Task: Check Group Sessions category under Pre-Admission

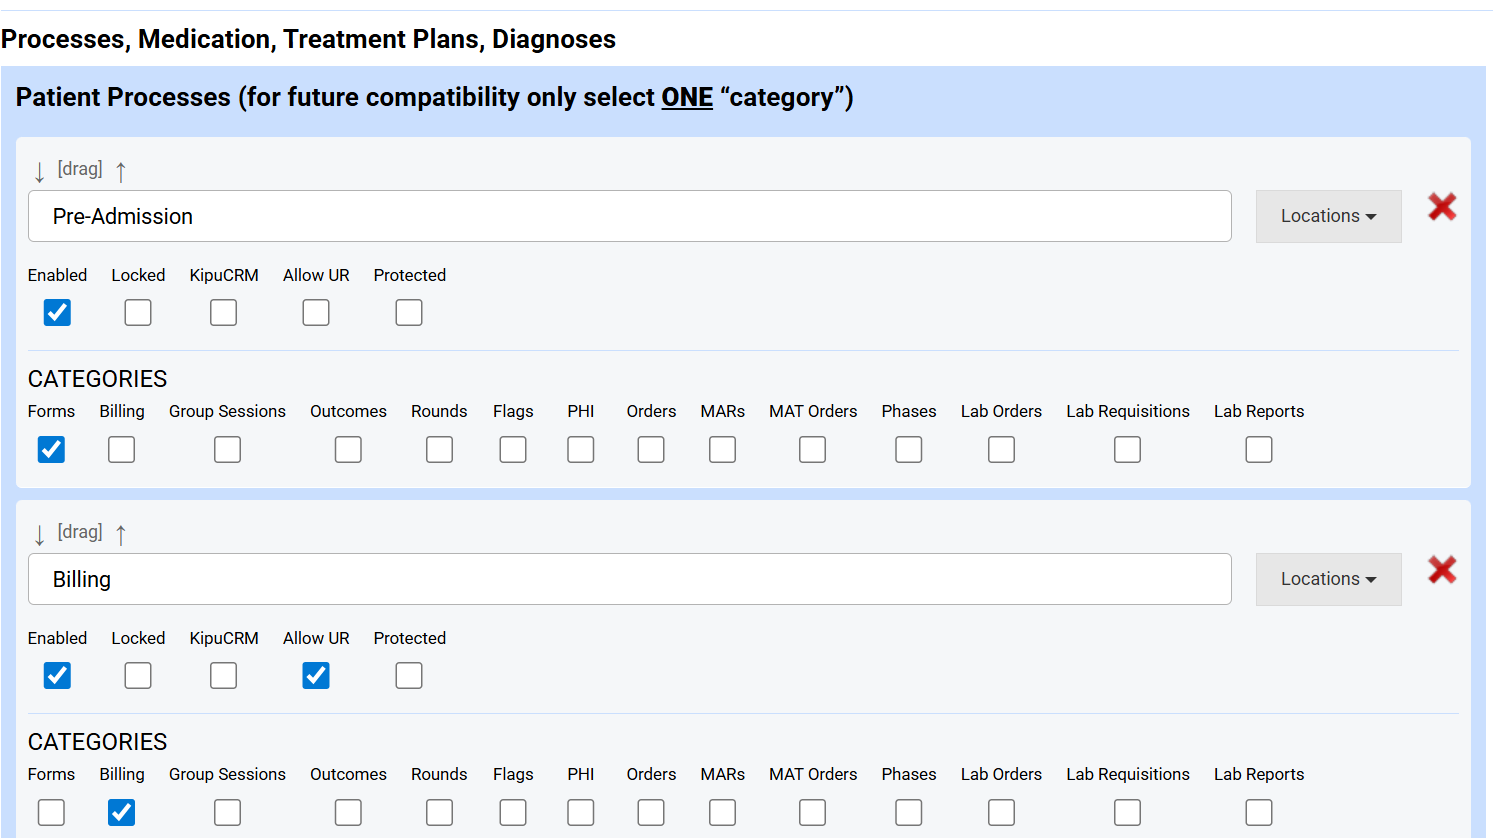Action: tap(227, 450)
